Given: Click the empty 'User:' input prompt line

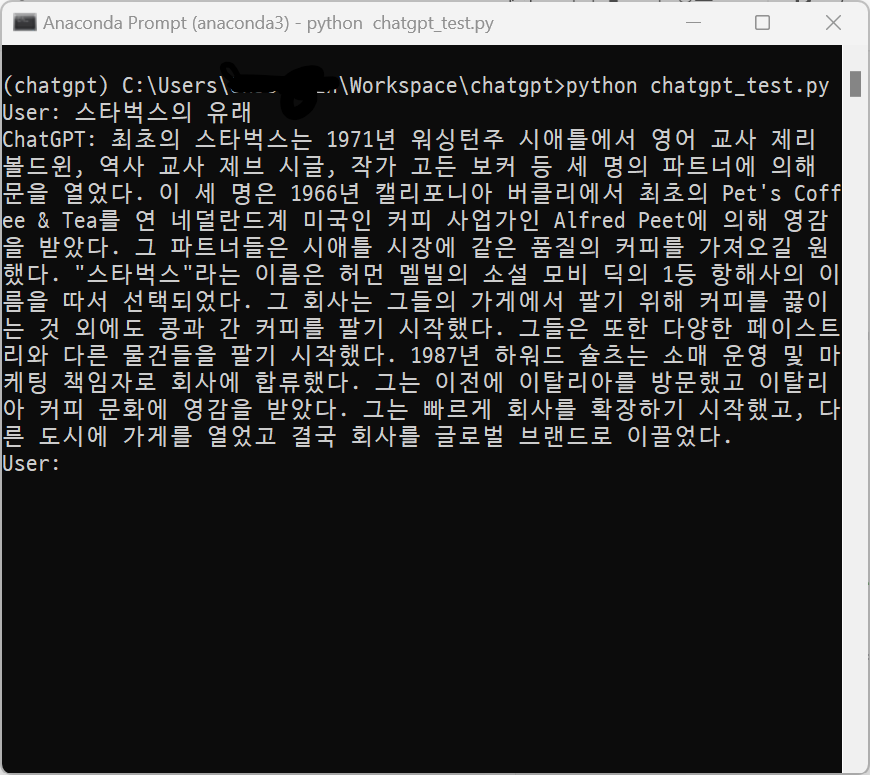Looking at the screenshot, I should tap(31, 463).
